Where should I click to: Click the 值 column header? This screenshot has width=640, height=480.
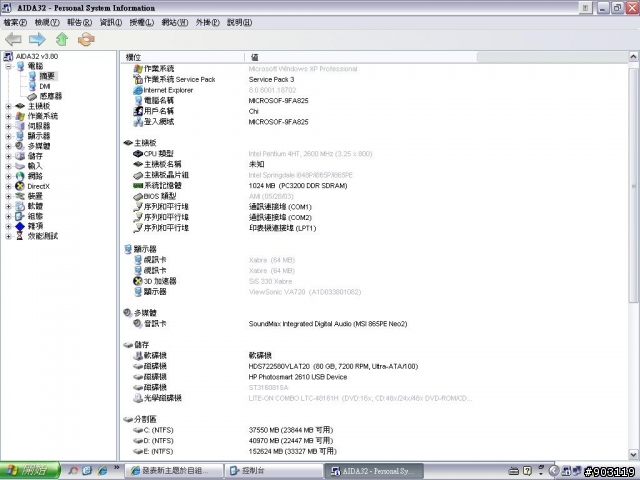360,57
